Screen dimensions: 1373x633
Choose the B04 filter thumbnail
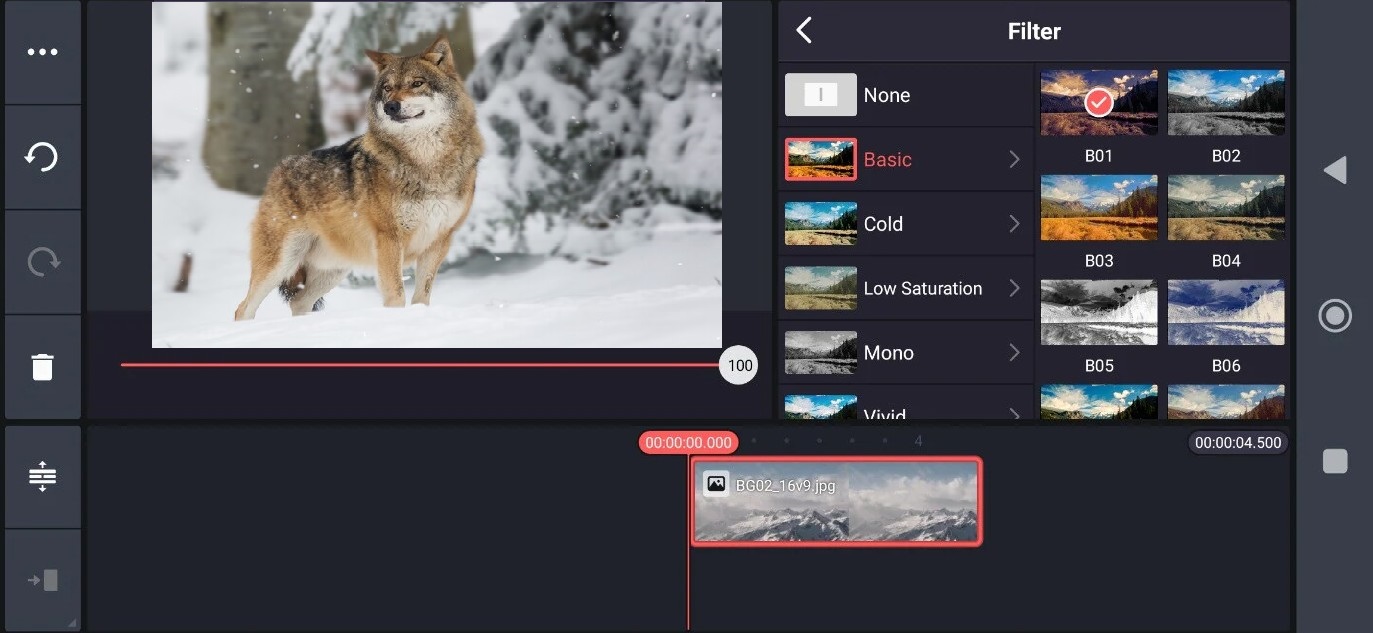tap(1226, 208)
